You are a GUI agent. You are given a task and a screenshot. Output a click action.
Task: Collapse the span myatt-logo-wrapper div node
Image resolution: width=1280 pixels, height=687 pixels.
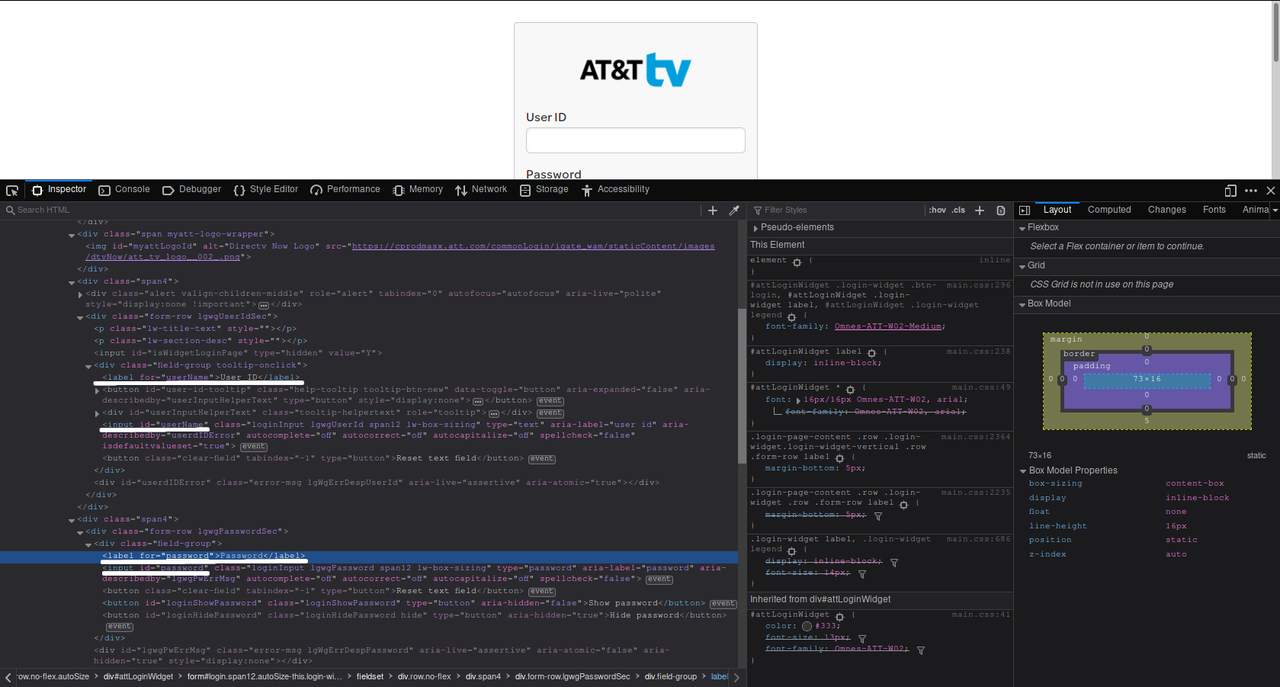pos(72,234)
